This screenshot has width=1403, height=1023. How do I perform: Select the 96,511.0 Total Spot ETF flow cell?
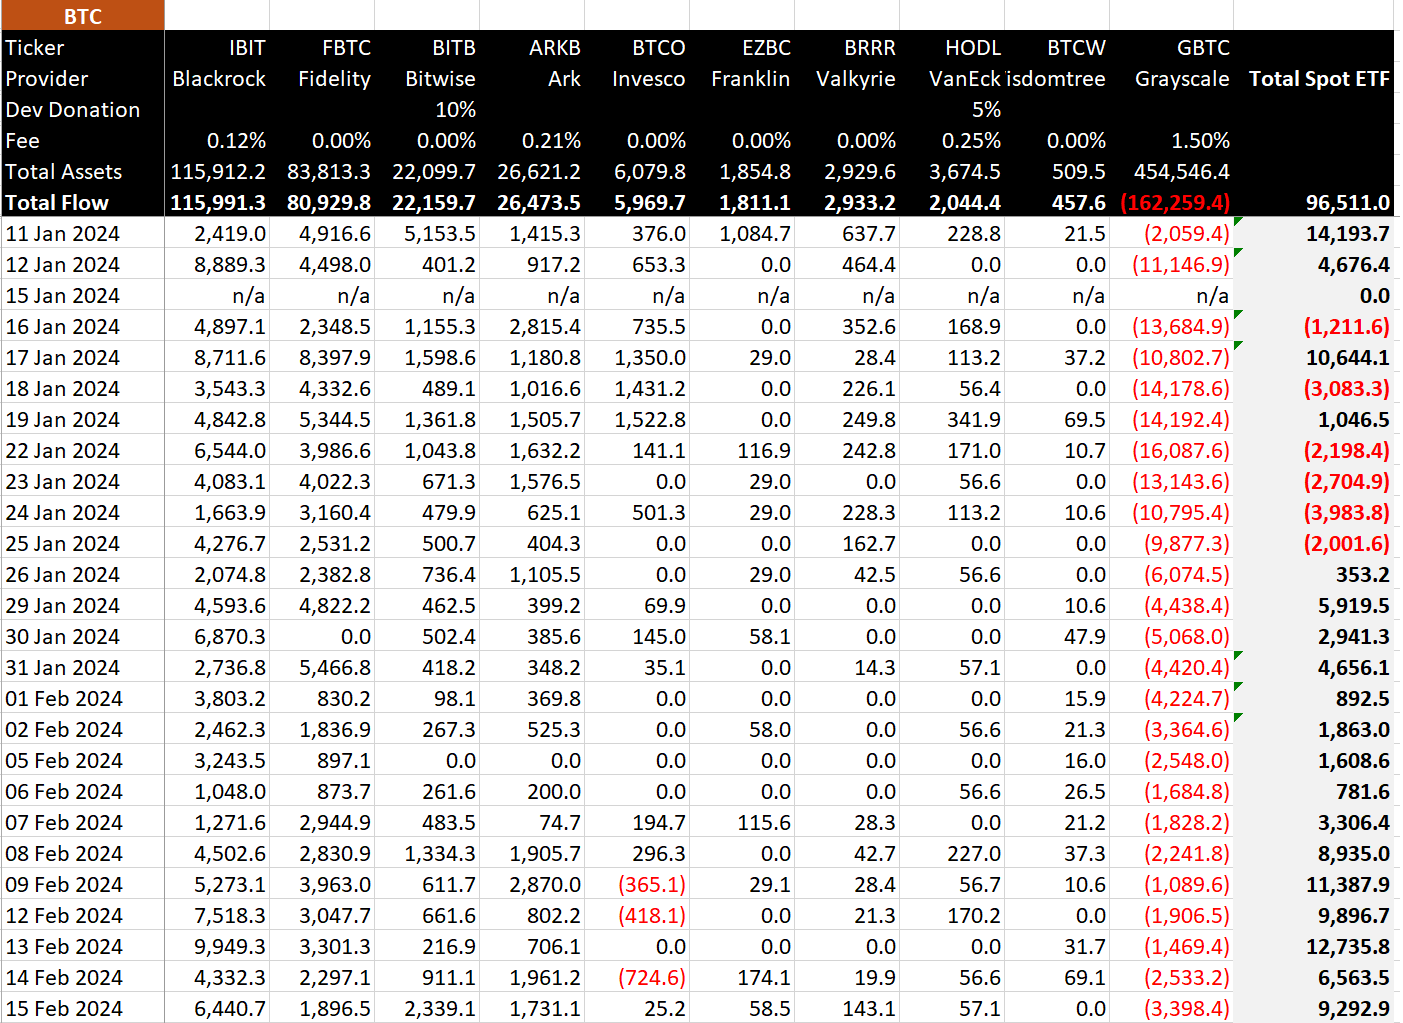pyautogui.click(x=1346, y=203)
